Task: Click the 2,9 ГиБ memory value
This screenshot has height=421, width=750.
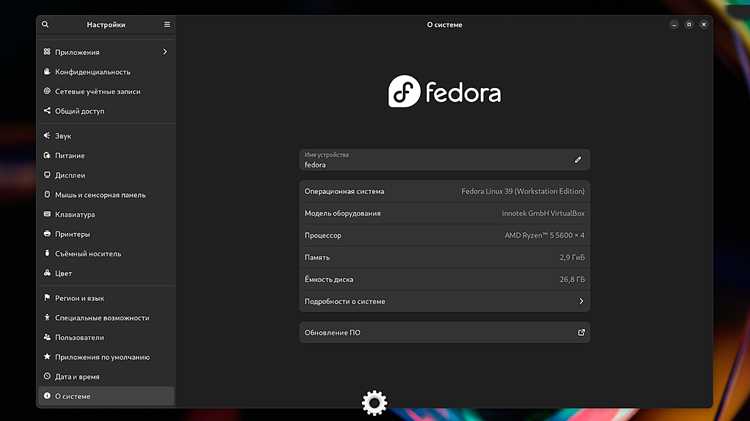Action: click(x=572, y=257)
